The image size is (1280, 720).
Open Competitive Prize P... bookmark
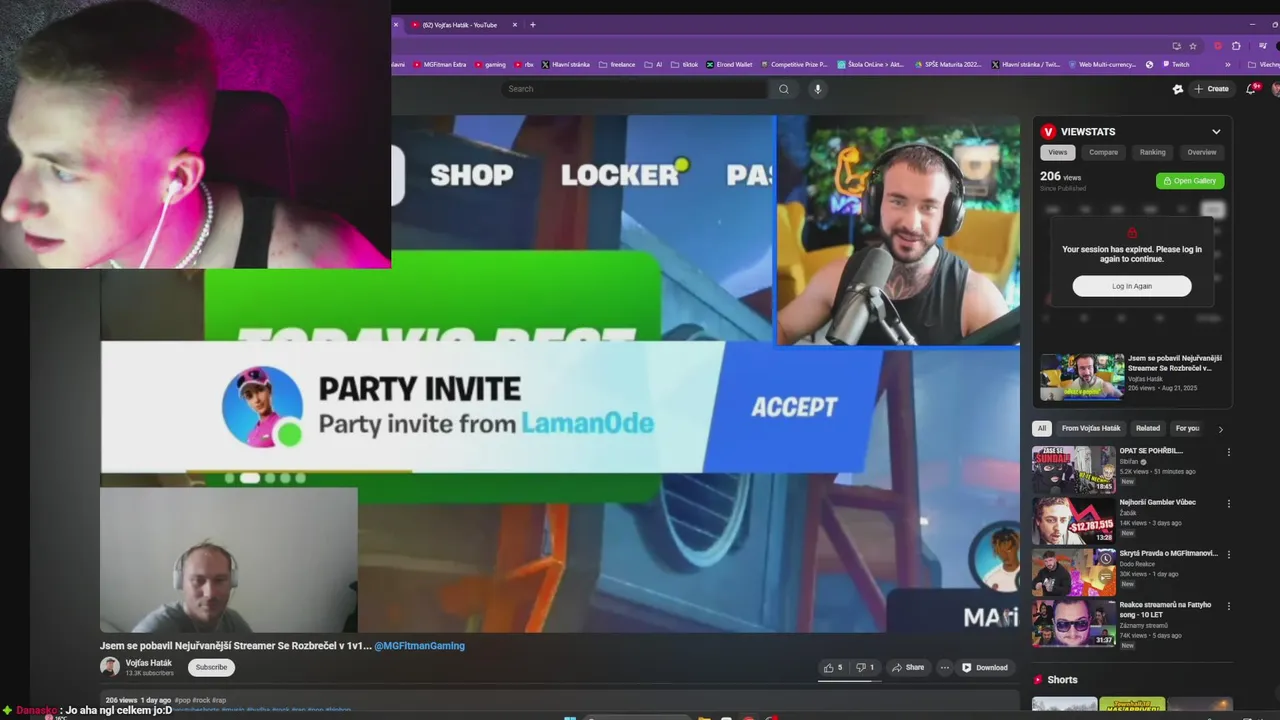793,64
